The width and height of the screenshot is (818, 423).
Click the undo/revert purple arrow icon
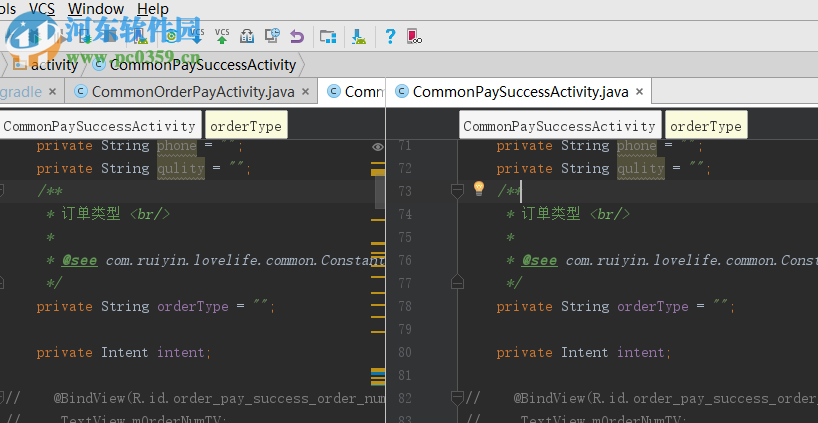(x=296, y=37)
